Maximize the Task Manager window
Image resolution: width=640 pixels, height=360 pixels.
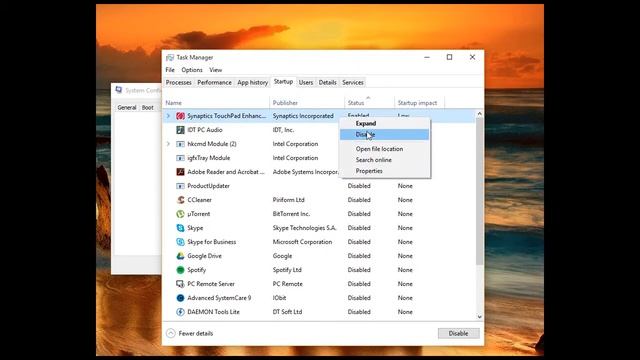[x=449, y=58]
